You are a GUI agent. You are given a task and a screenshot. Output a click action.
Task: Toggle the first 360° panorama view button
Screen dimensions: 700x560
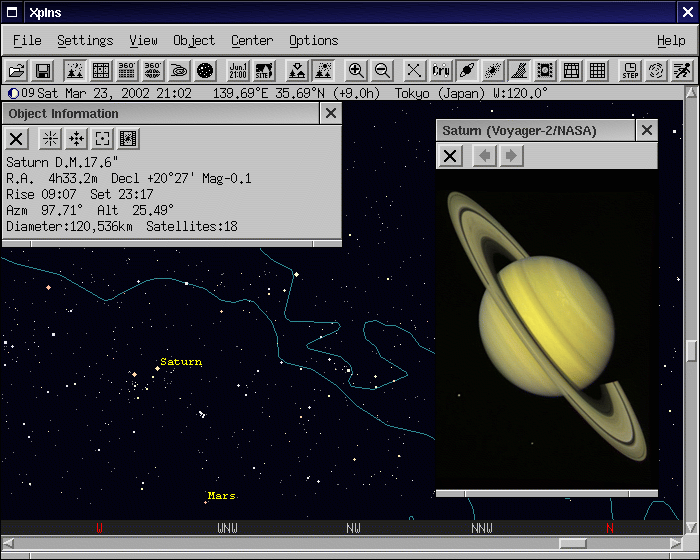point(127,71)
